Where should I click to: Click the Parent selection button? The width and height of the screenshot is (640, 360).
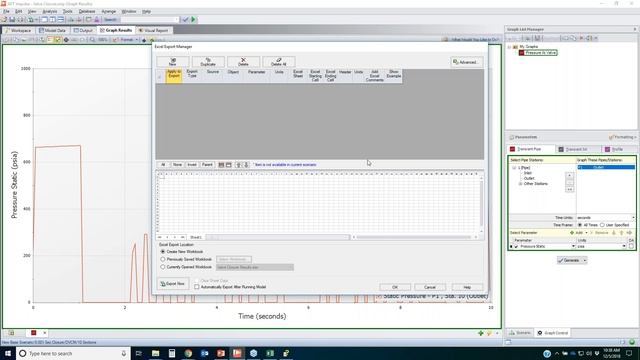click(x=207, y=164)
